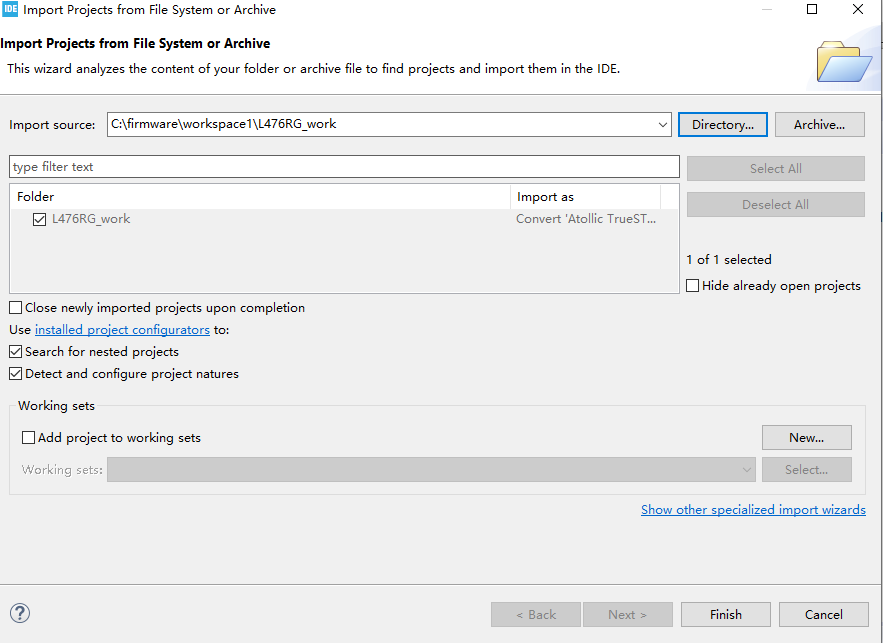Uncheck the L476RG_work folder checkbox
The width and height of the screenshot is (883, 643).
40,220
